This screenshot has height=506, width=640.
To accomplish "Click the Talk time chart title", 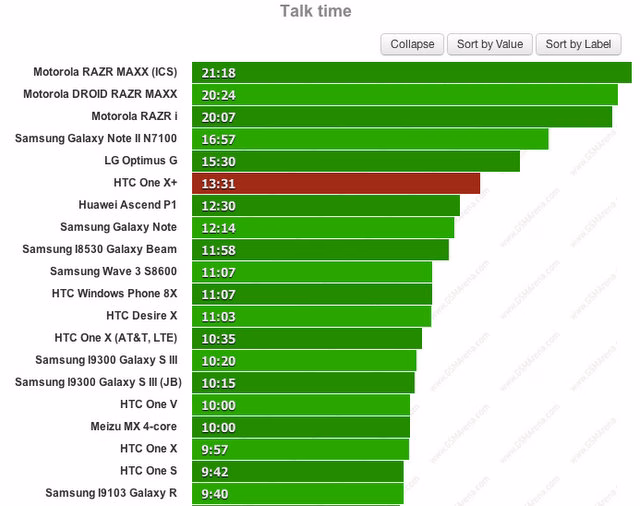I will click(316, 11).
